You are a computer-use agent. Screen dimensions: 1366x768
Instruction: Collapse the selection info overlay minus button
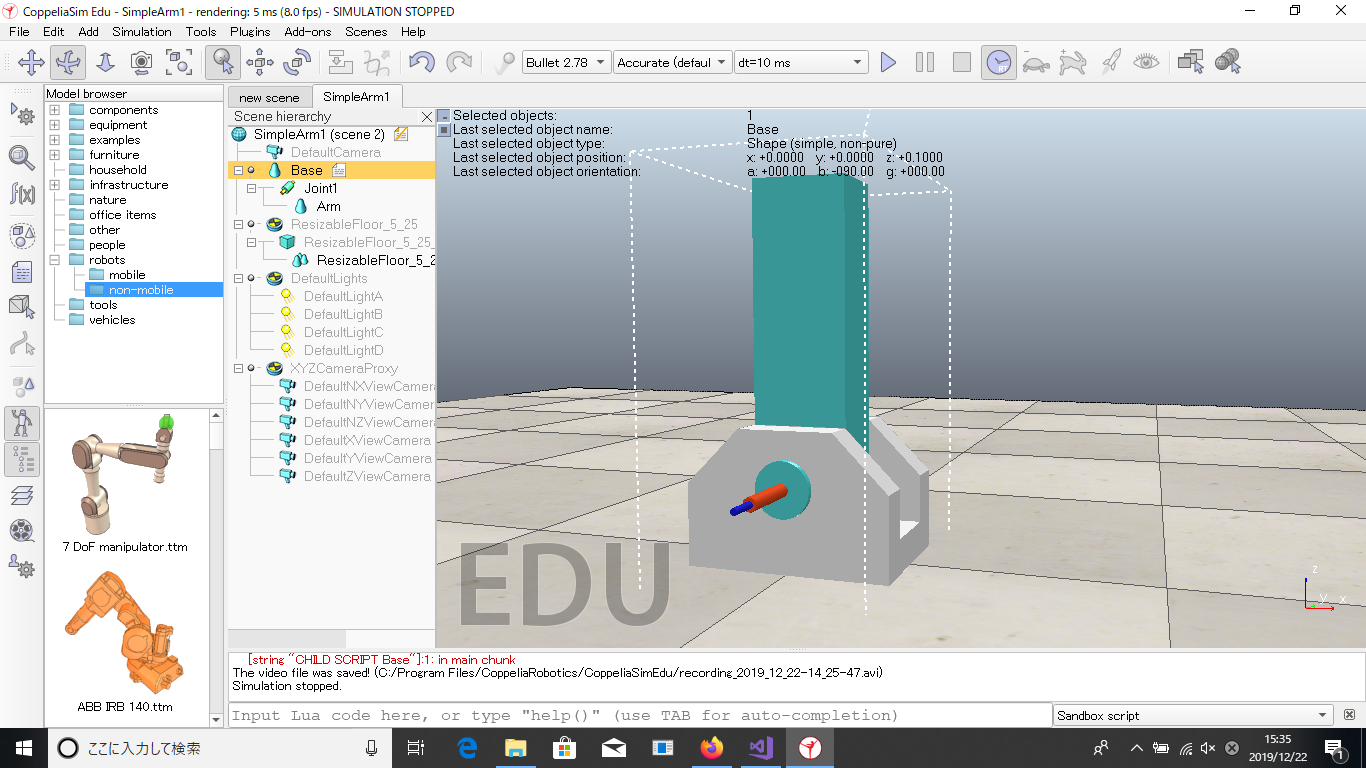(444, 116)
